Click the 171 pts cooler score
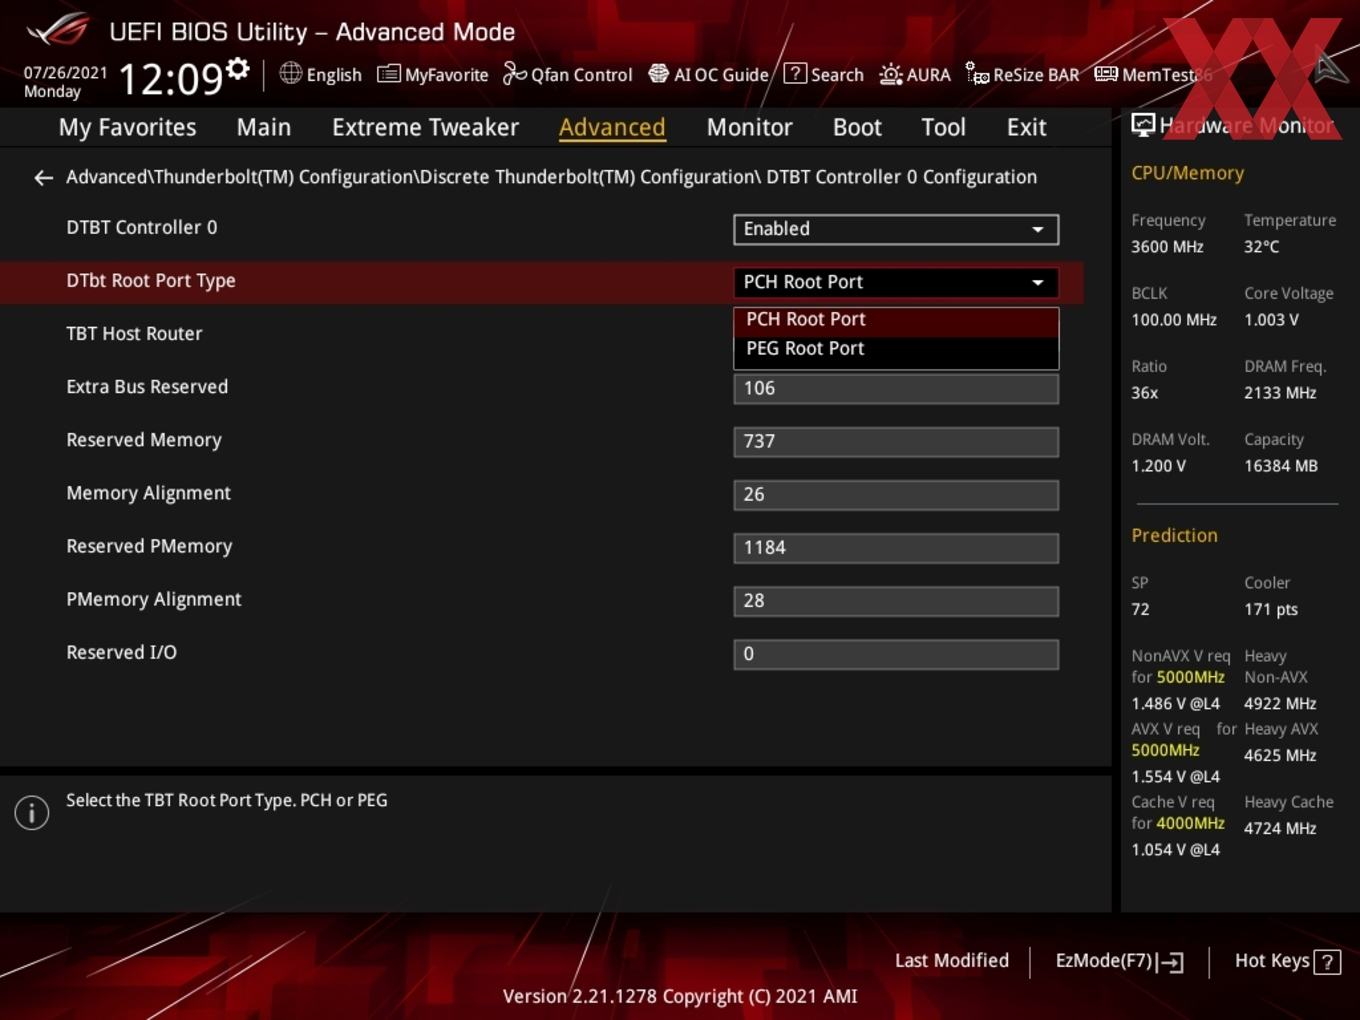 pos(1271,610)
